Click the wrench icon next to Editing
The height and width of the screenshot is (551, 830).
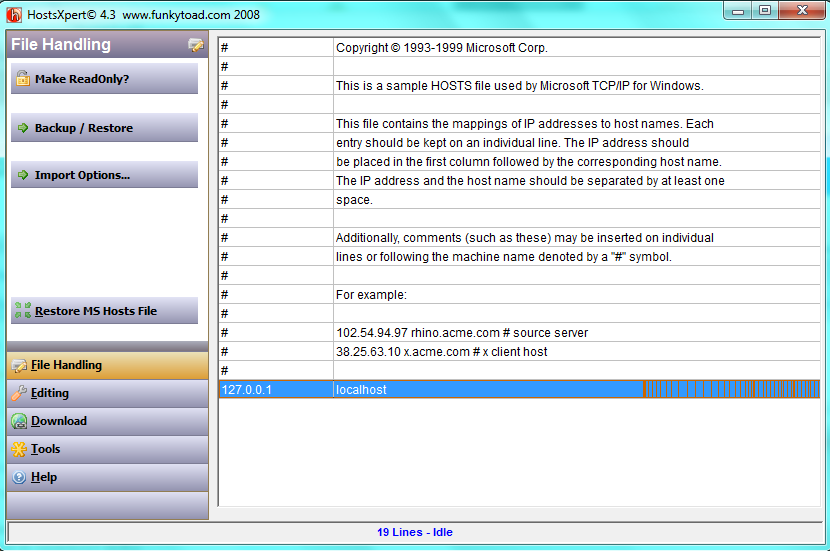tap(19, 393)
